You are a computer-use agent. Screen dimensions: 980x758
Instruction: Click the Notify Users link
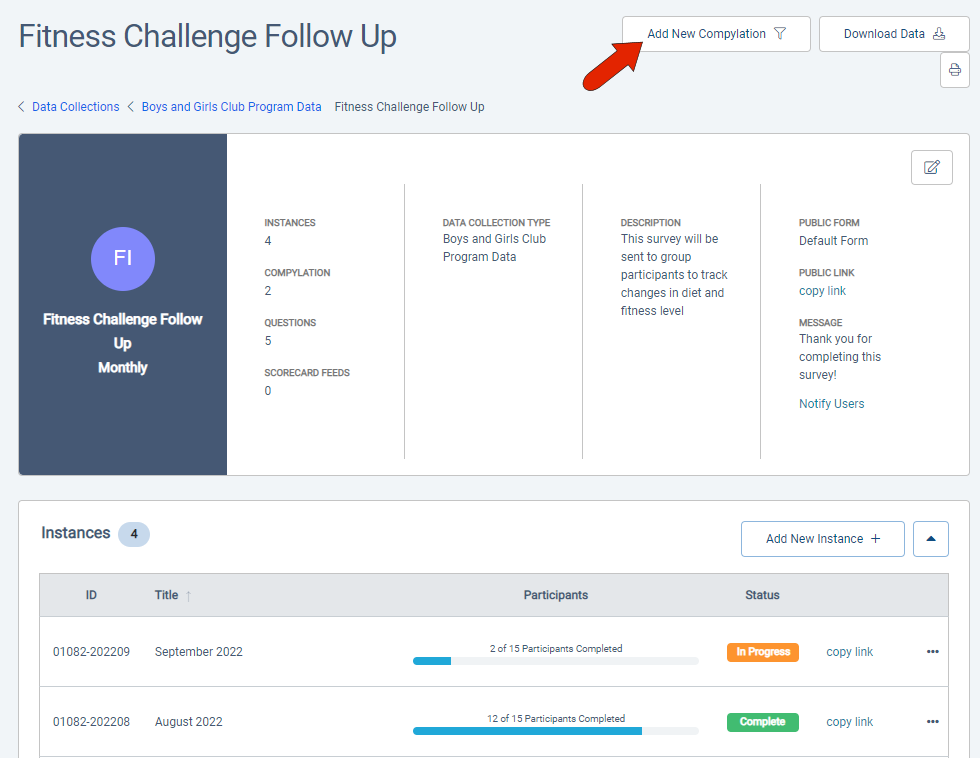tap(831, 404)
